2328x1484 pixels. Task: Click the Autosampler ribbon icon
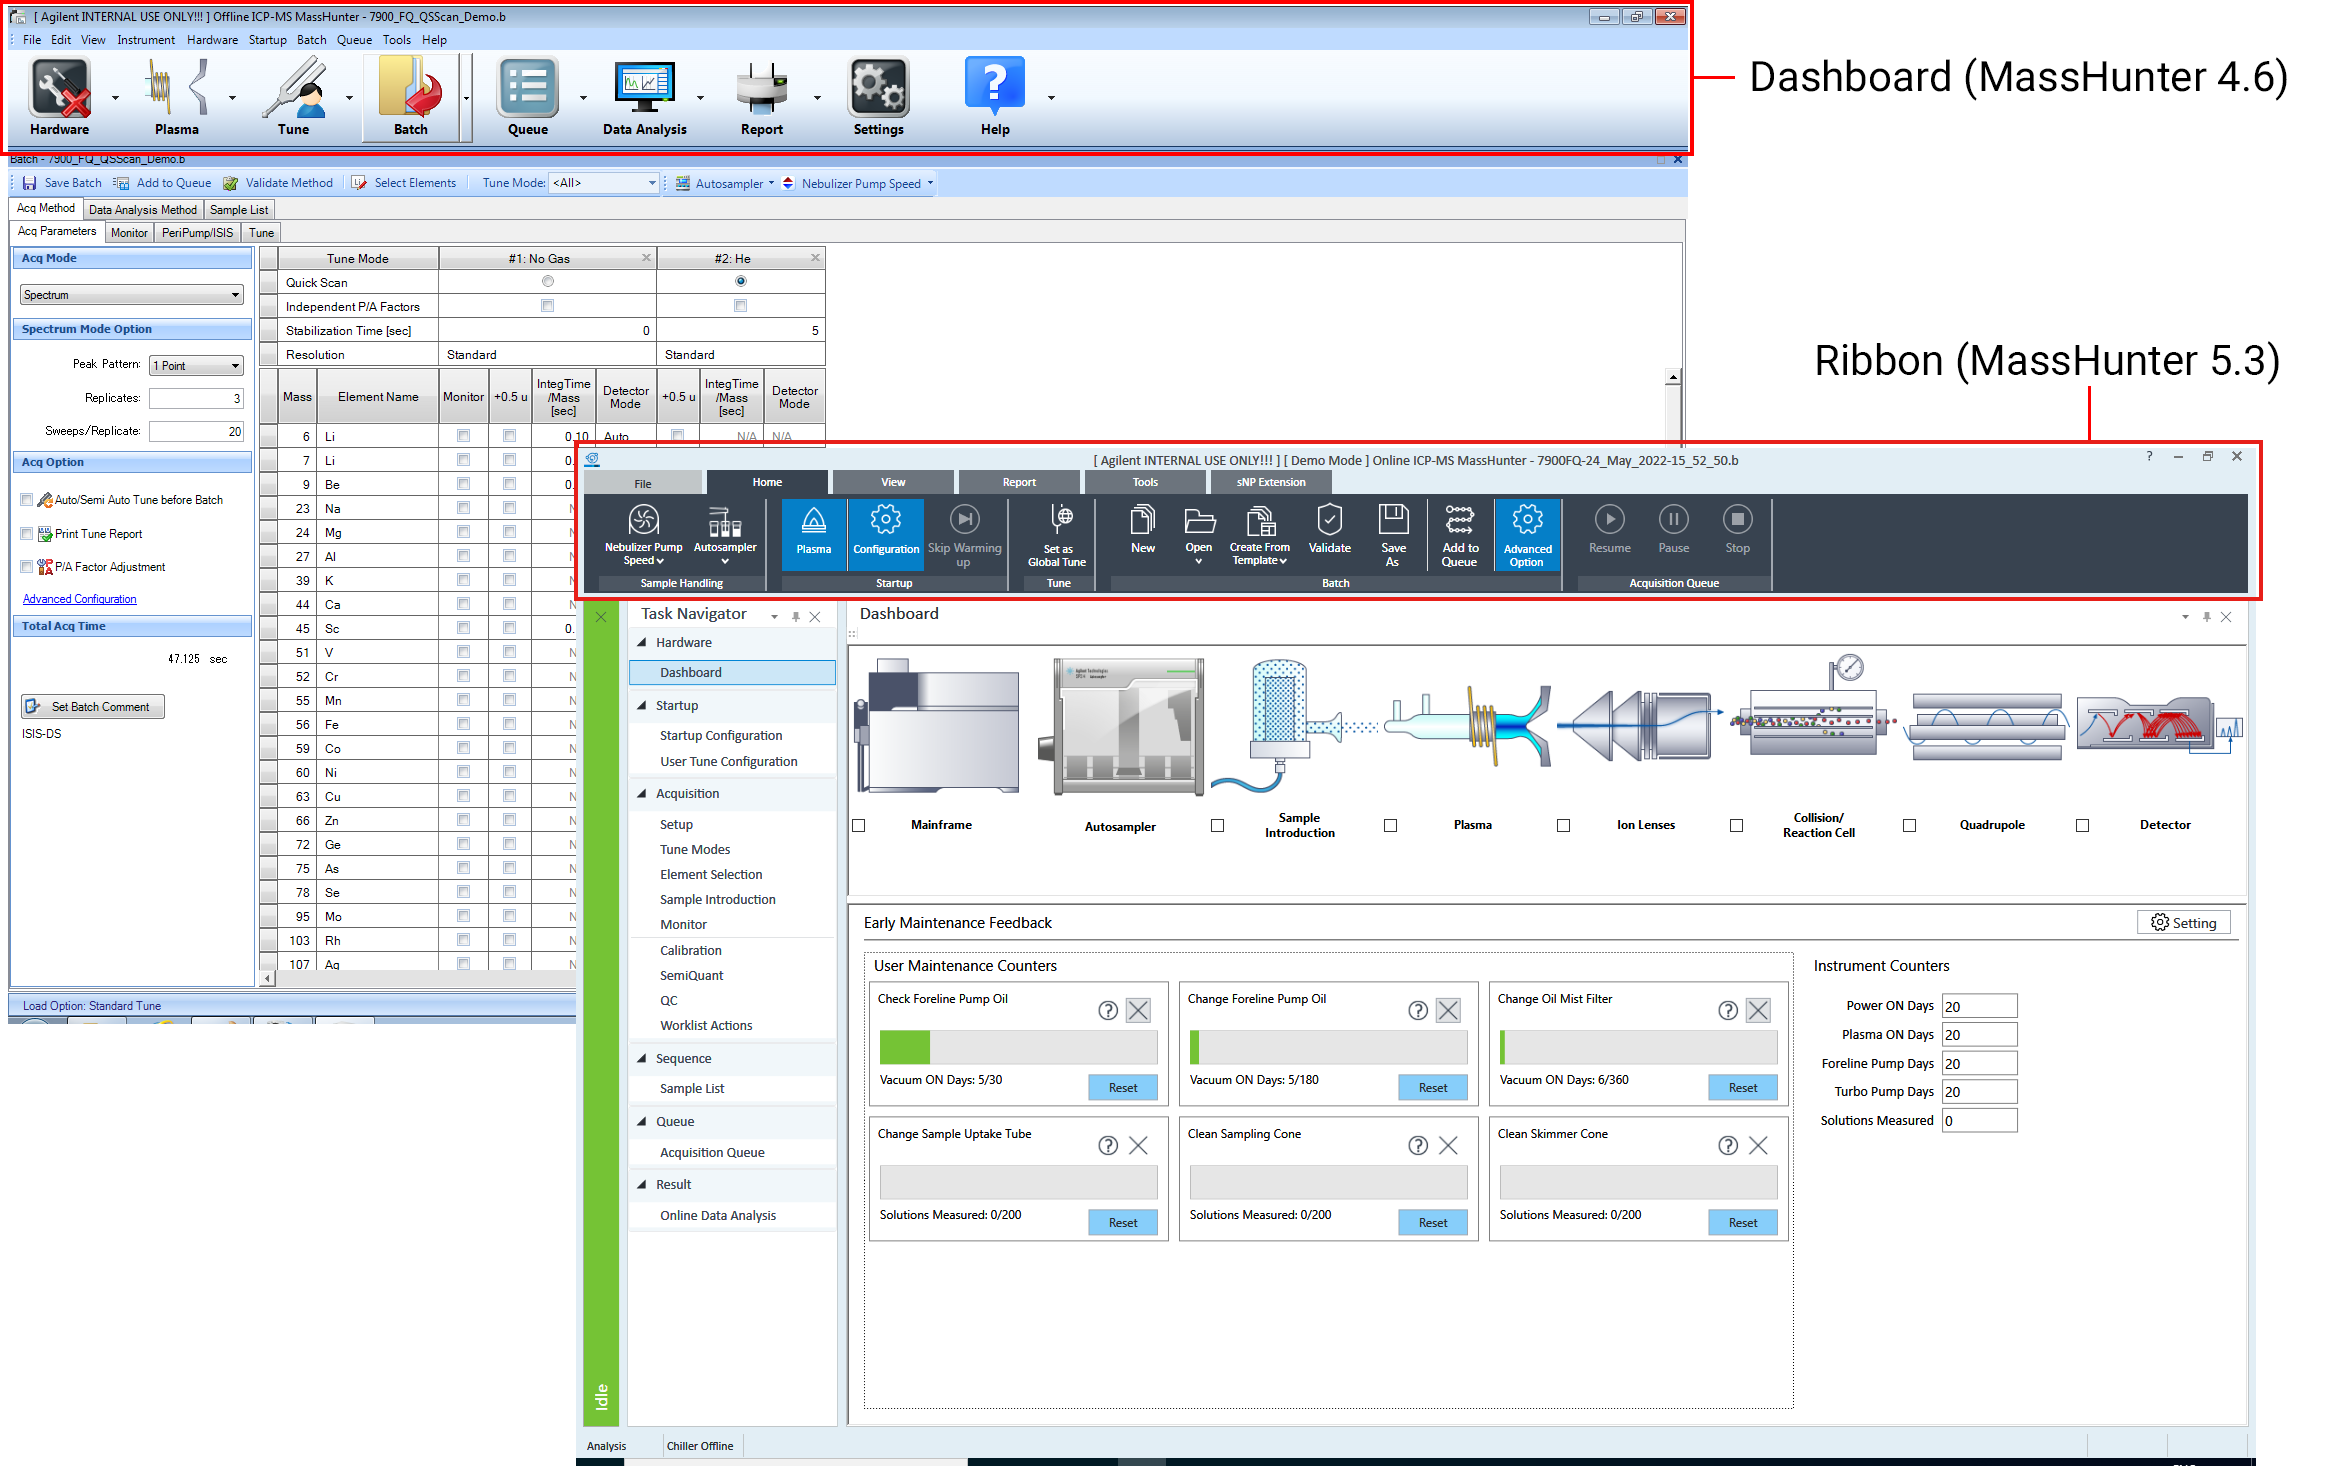(x=725, y=535)
